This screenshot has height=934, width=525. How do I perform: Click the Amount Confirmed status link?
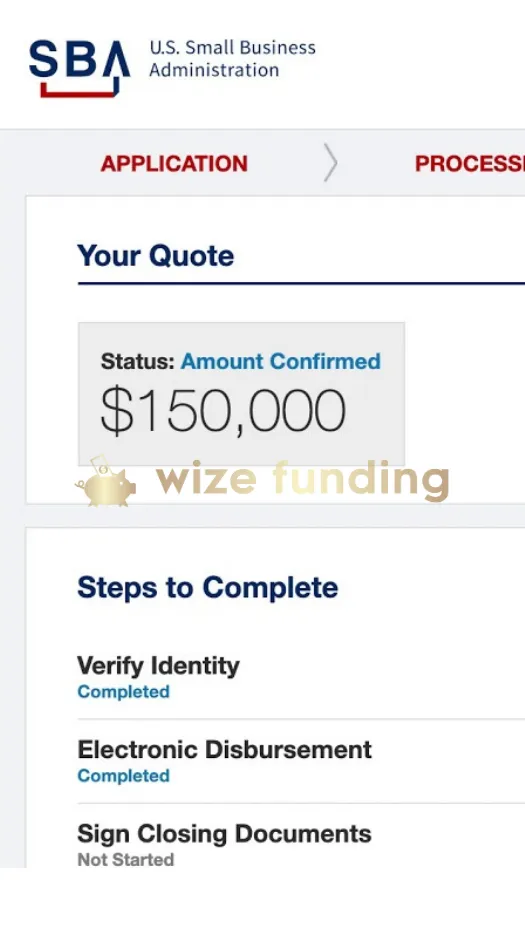point(281,361)
